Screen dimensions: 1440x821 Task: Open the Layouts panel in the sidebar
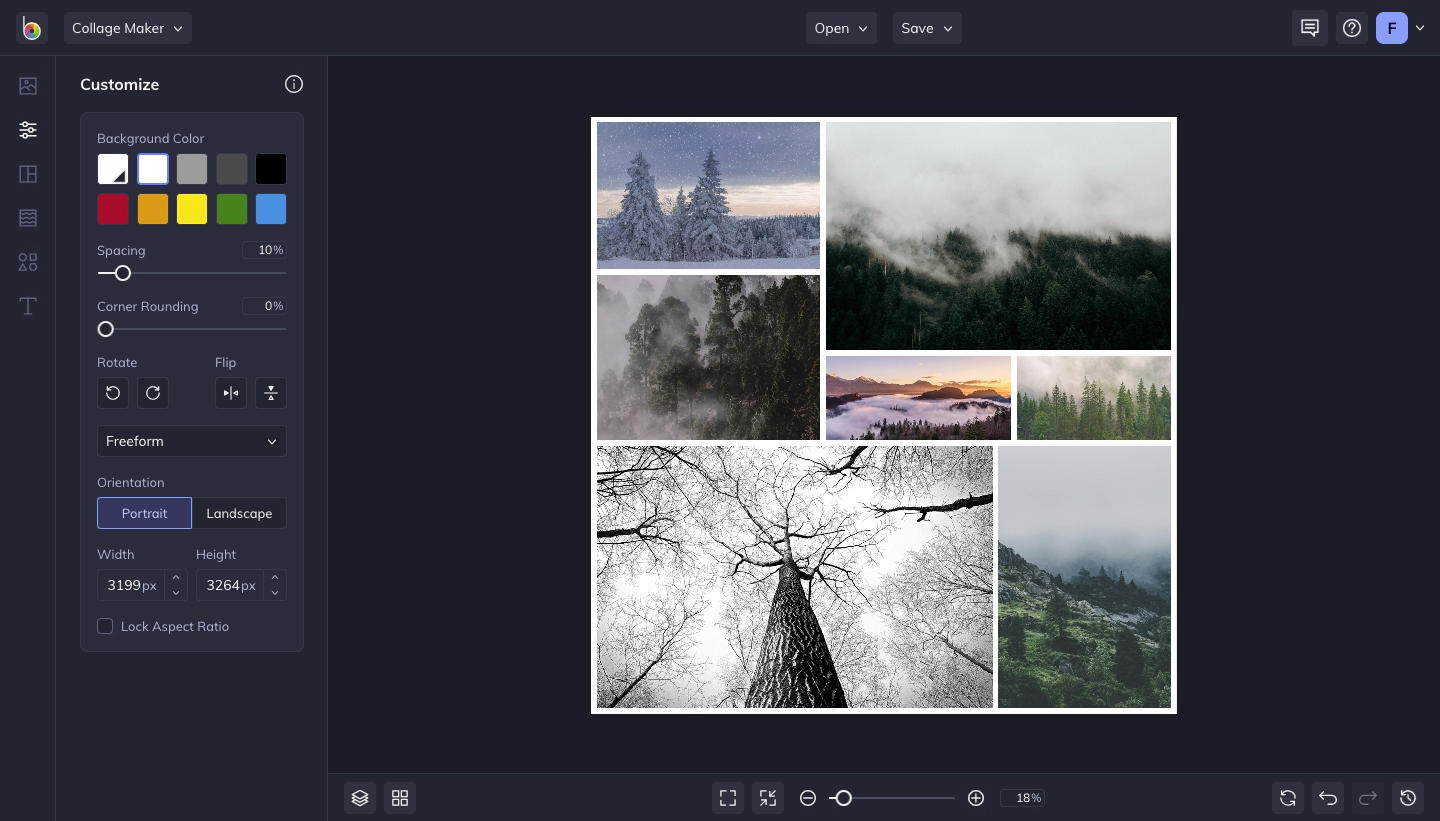tap(28, 174)
